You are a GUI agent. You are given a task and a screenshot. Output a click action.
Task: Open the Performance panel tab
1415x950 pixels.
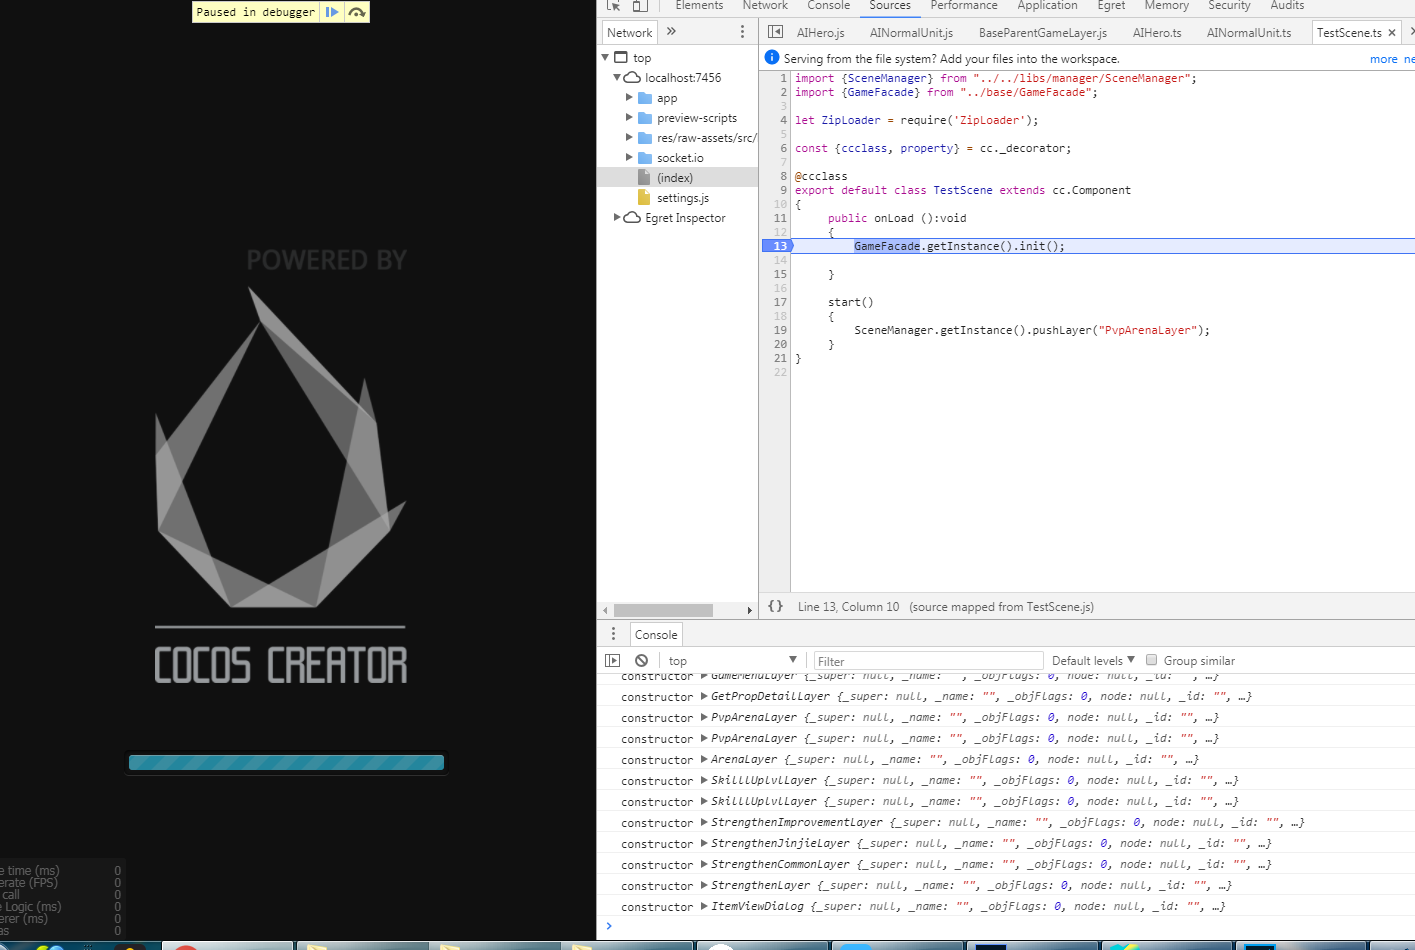964,6
